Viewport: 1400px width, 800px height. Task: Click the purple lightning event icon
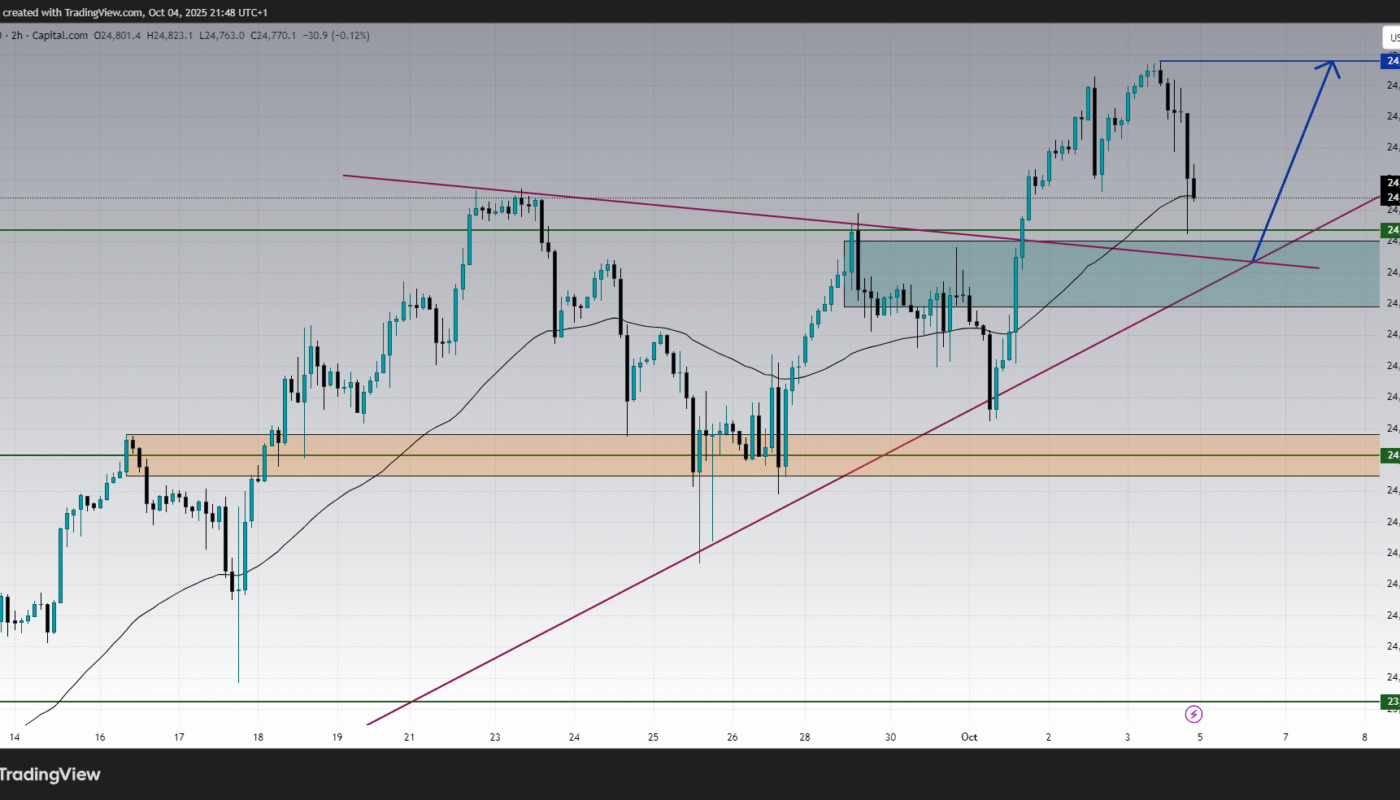tap(1193, 714)
